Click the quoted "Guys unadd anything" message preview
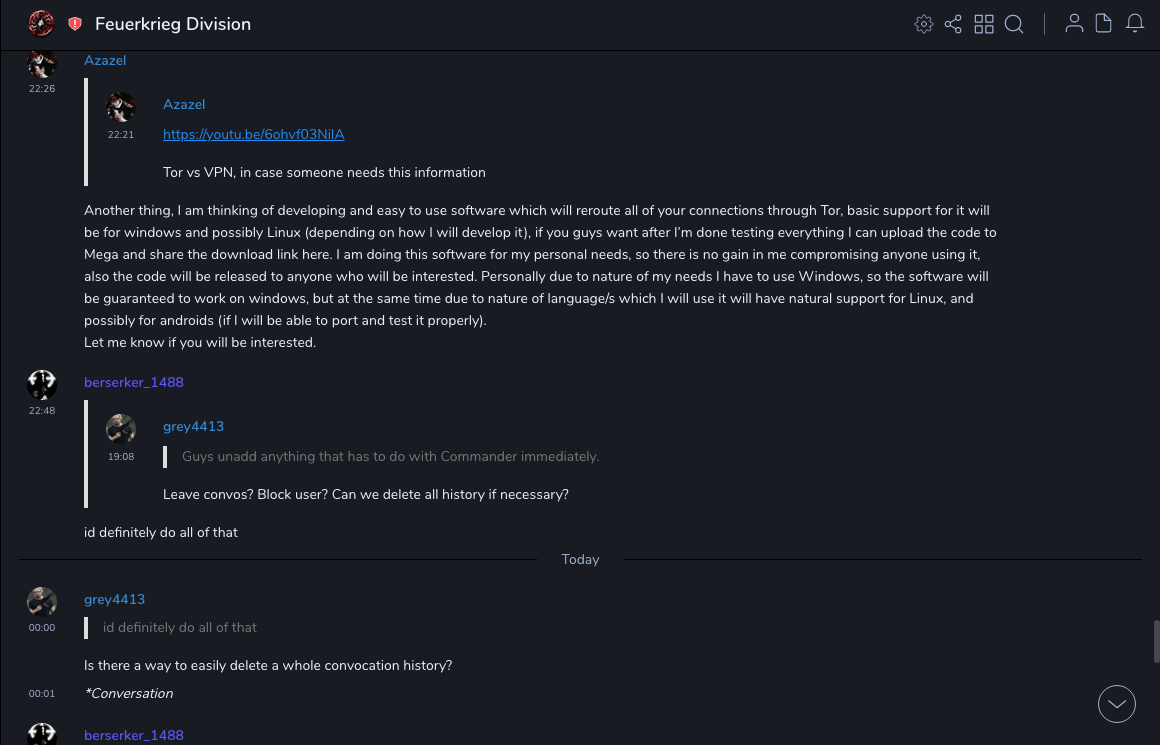Viewport: 1160px width, 745px height. point(390,456)
